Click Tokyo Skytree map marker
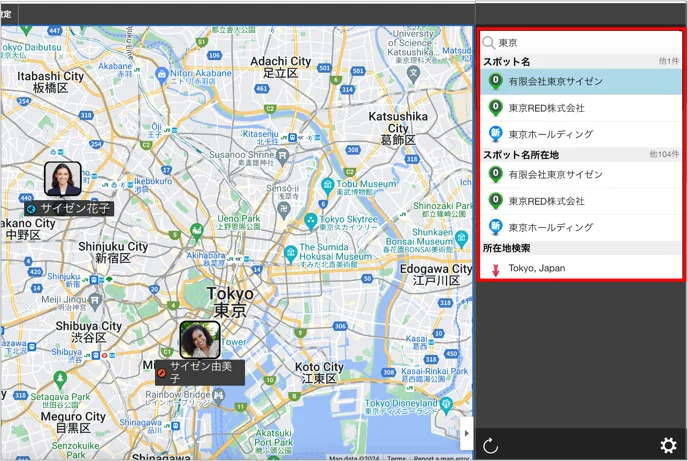Viewport: 688px width, 461px height. pos(311,222)
